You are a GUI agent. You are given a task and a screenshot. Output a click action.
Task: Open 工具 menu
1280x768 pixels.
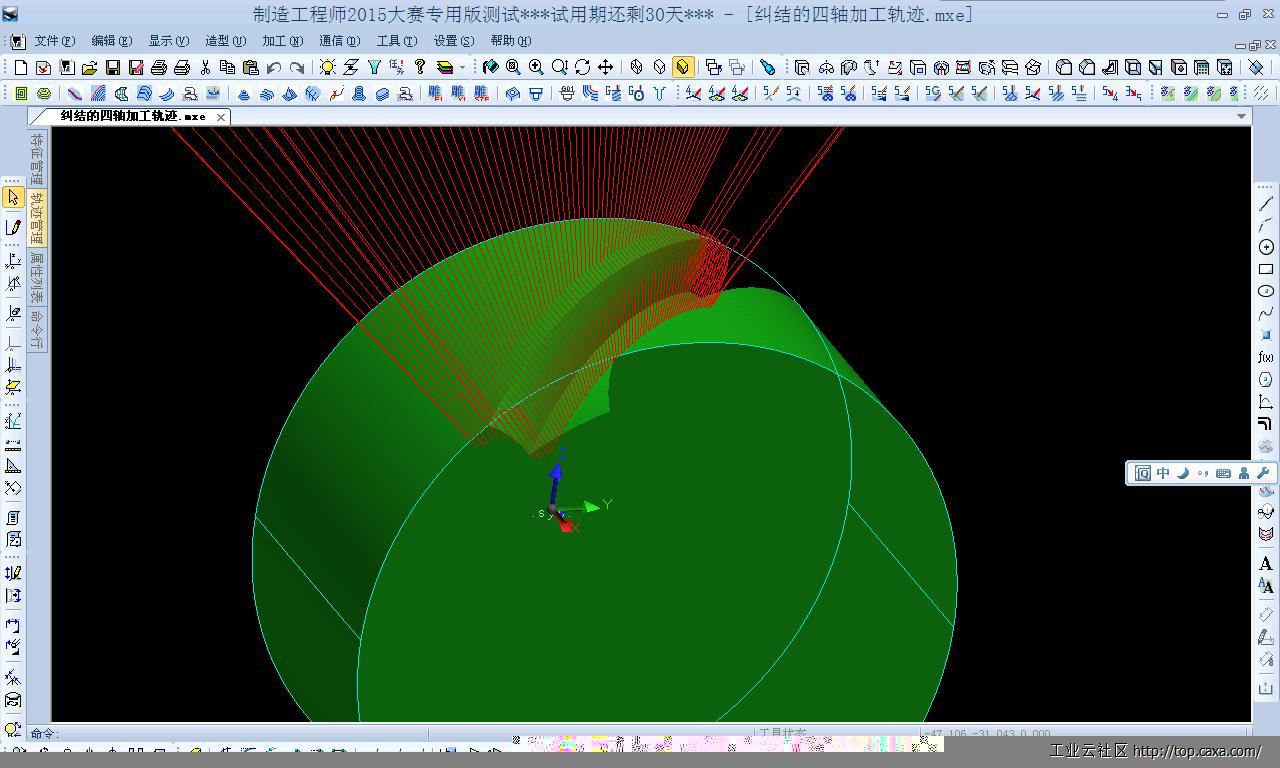point(396,41)
